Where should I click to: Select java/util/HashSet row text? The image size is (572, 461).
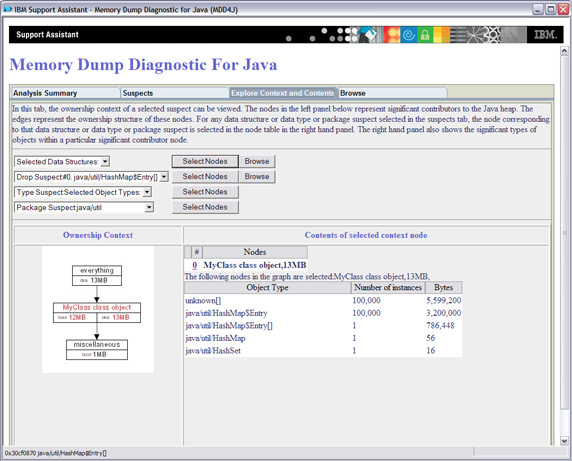213,351
